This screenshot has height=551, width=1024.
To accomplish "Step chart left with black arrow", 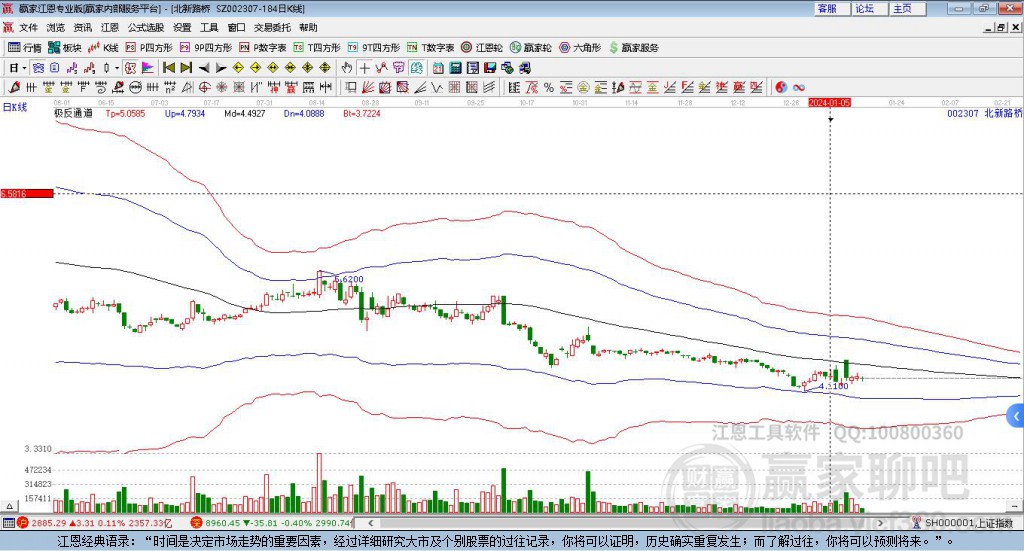I will click(x=204, y=68).
